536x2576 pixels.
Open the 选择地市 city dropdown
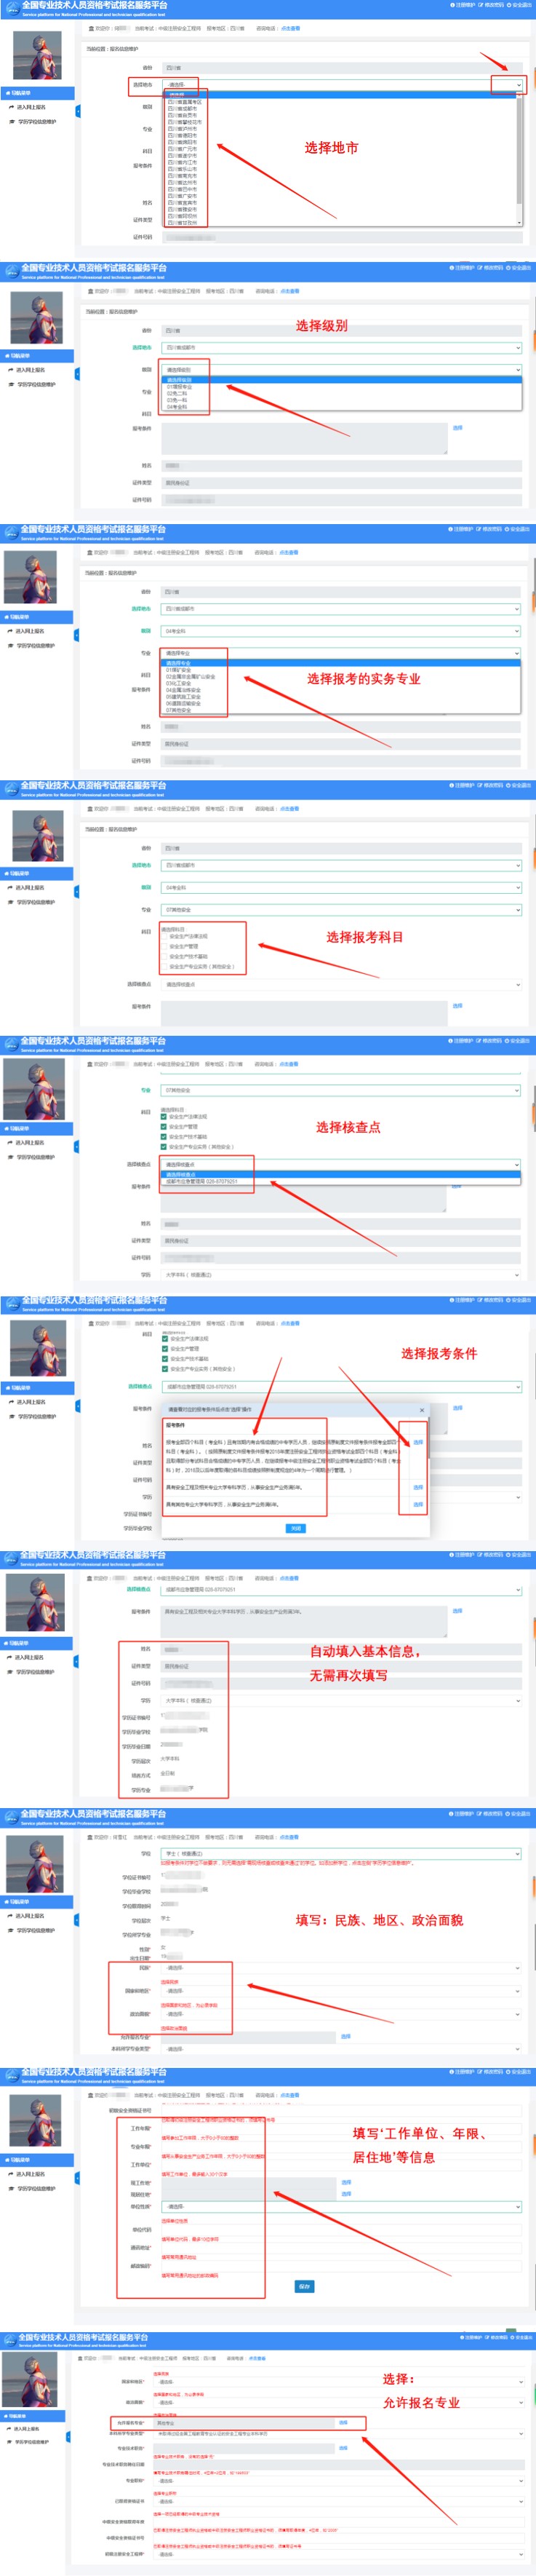340,85
